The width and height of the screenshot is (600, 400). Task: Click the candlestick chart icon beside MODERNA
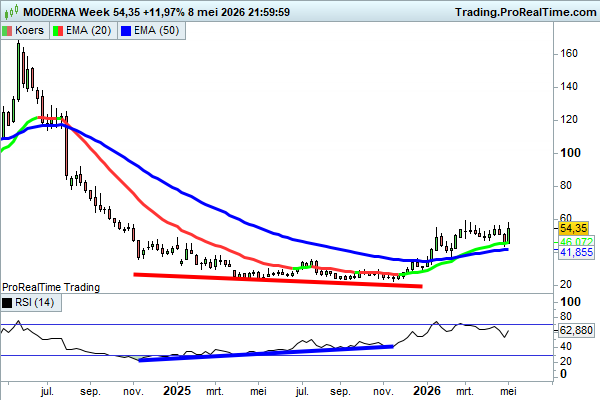tap(11, 12)
